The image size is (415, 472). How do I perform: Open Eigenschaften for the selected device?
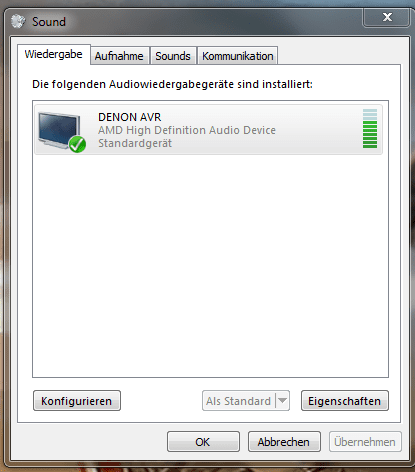(x=344, y=401)
